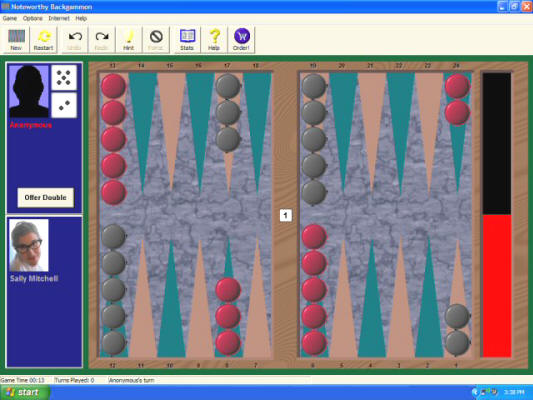
Task: Pick the red checker nearest center on point 8
Action: [228, 290]
